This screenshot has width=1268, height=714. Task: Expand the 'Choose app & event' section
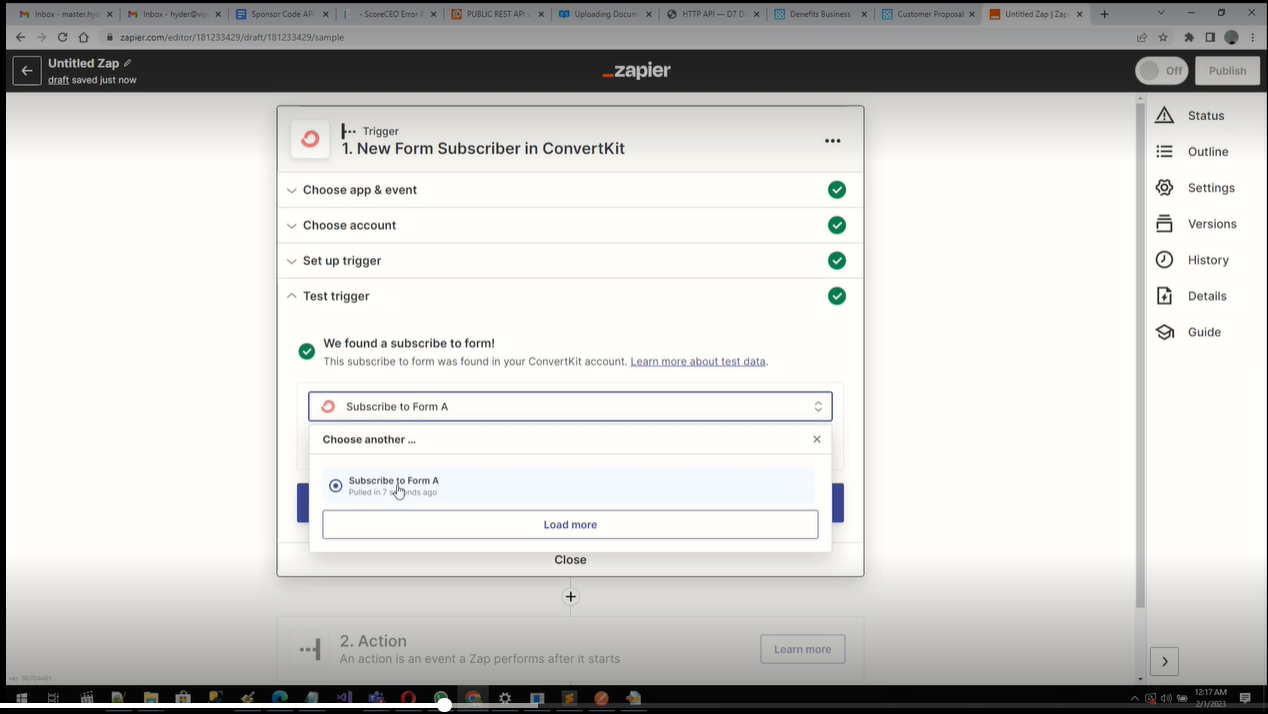tap(570, 190)
